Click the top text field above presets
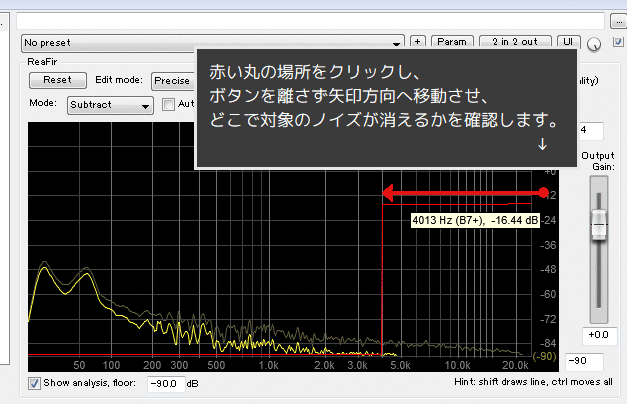Viewport: 627px width, 404px height. tap(310, 20)
